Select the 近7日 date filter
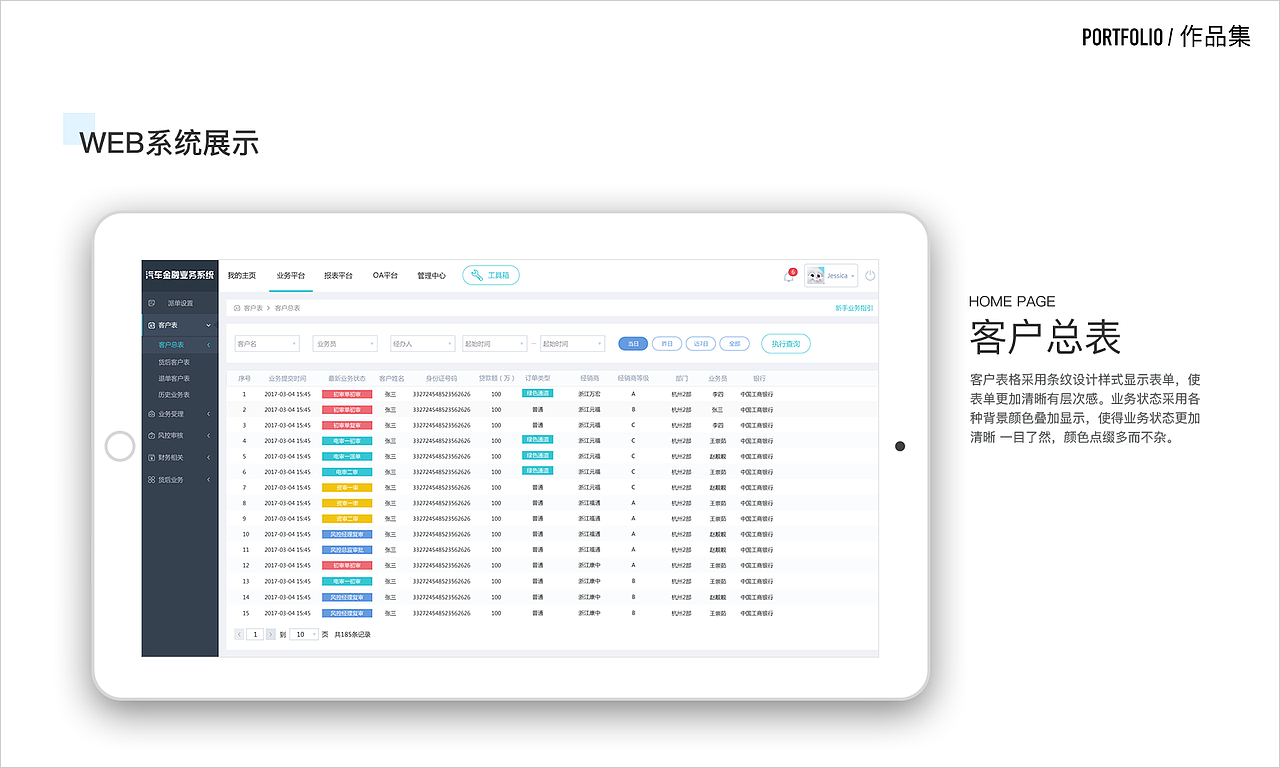Image resolution: width=1280 pixels, height=768 pixels. 701,343
